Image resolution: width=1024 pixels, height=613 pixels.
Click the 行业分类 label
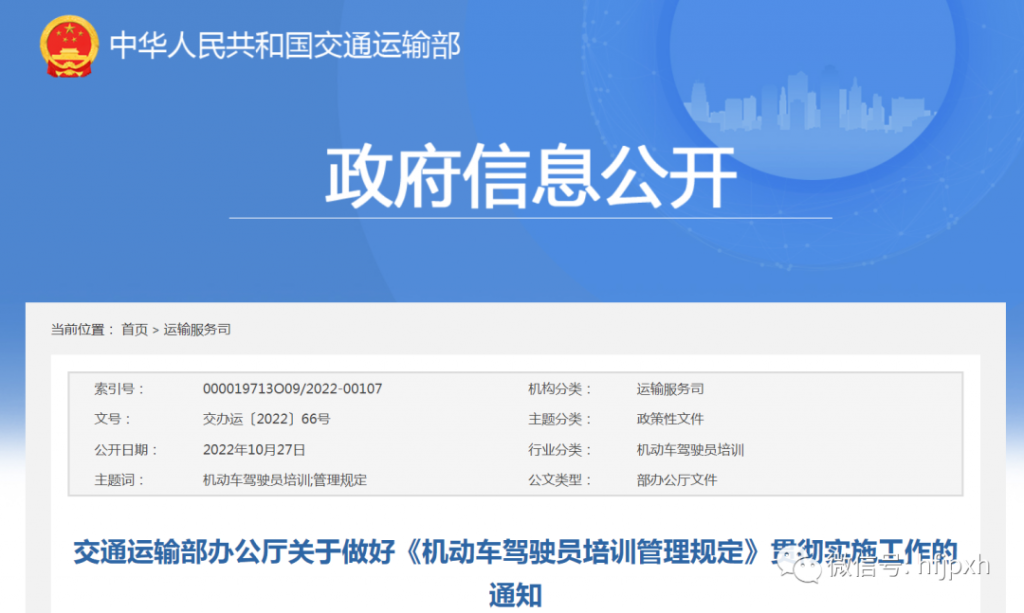coord(559,450)
